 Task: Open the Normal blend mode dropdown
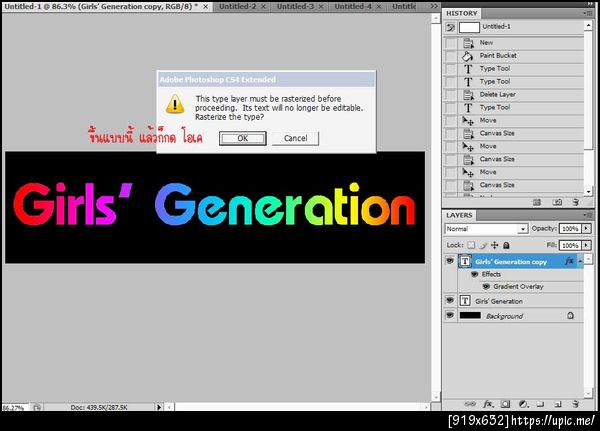click(x=486, y=229)
